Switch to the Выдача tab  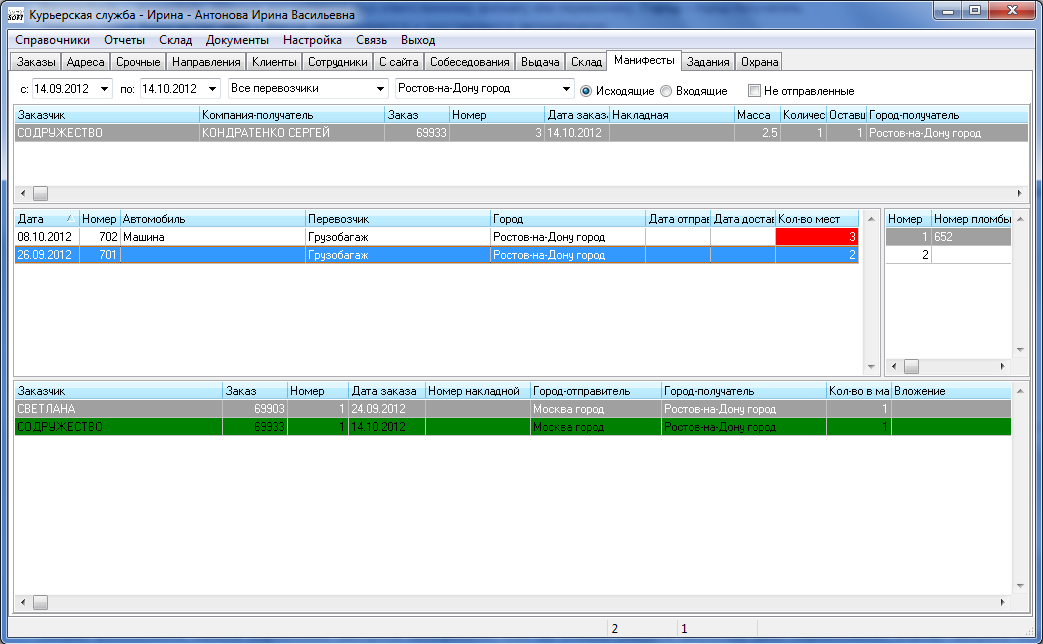coord(540,62)
